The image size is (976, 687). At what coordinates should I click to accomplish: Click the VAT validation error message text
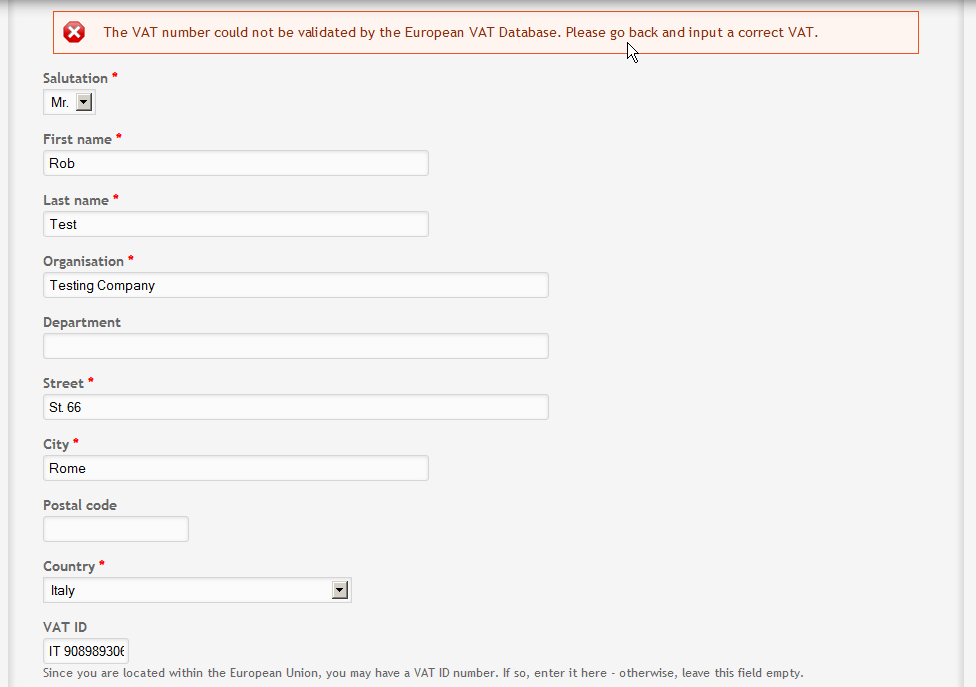click(x=461, y=32)
